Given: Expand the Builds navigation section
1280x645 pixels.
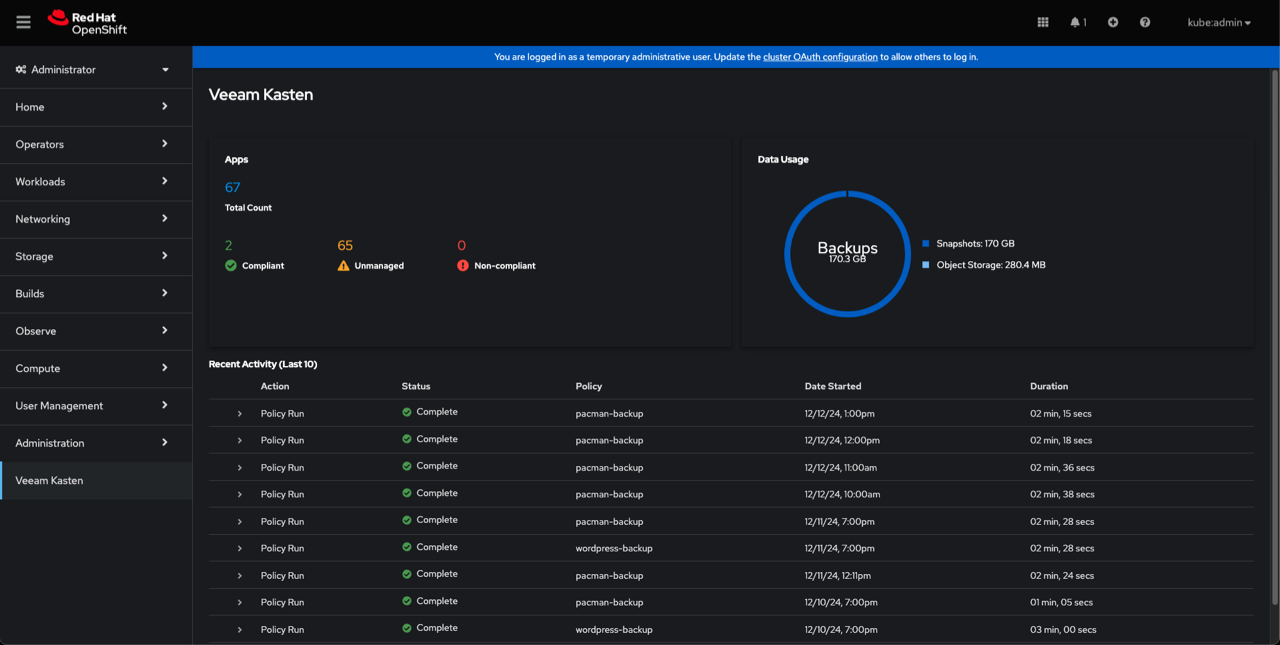Looking at the screenshot, I should (x=96, y=294).
